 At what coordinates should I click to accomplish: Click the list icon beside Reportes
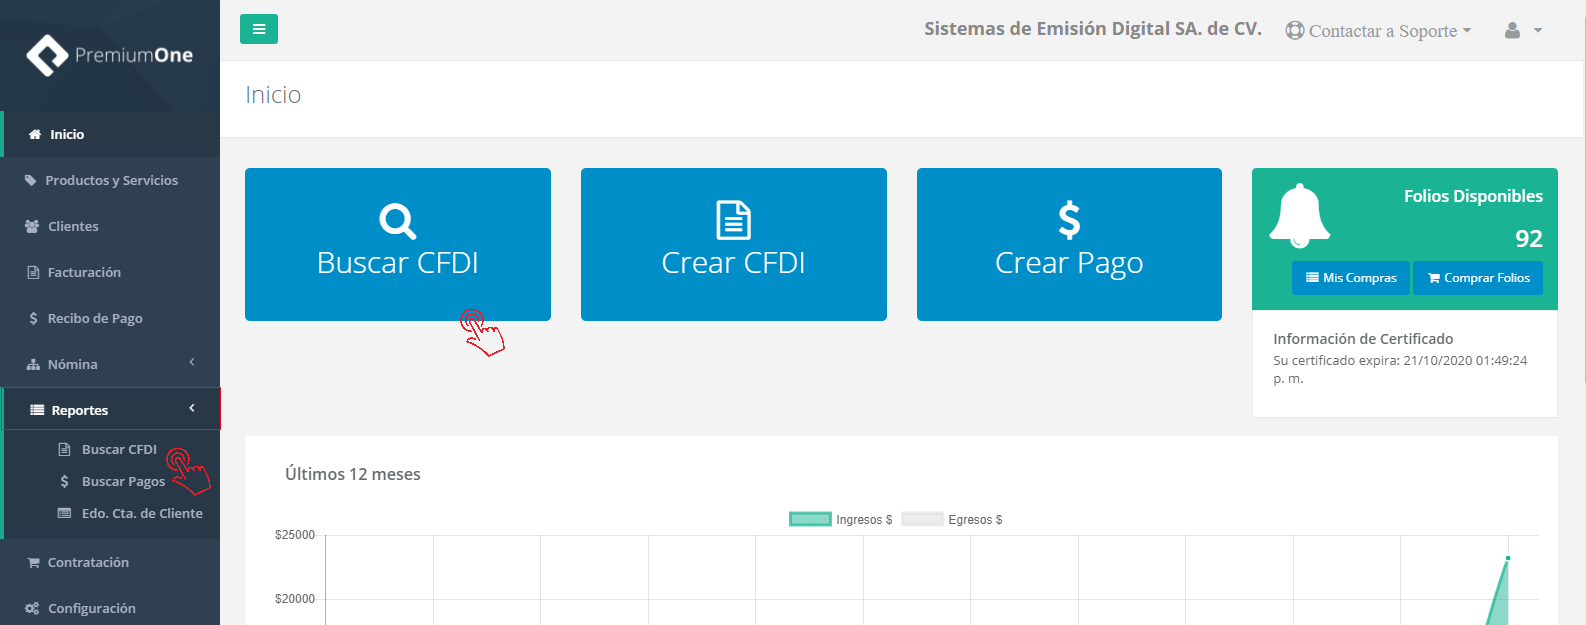(37, 410)
